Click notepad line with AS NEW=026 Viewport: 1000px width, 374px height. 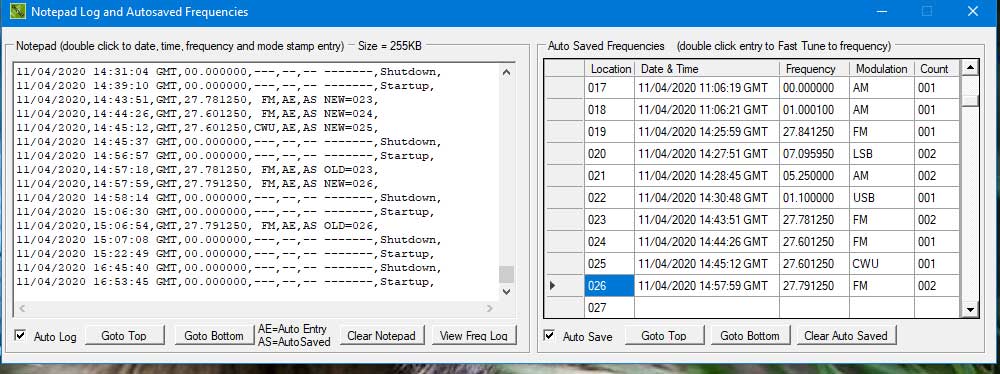click(197, 184)
